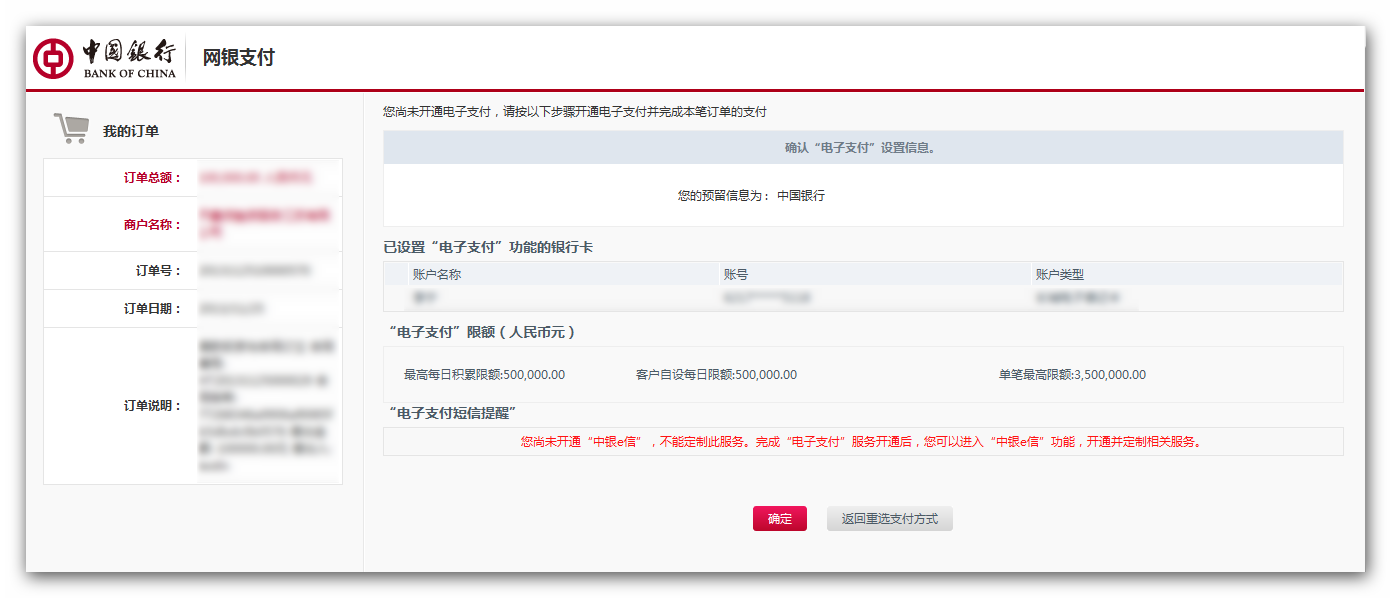Click the 网银支付 page title
This screenshot has height=598, width=1392.
coord(238,58)
